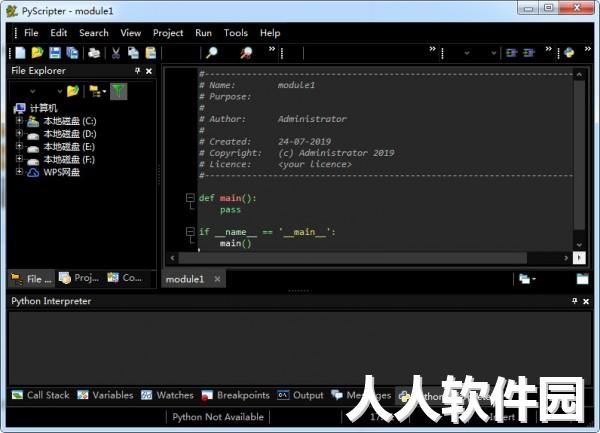Open the Call Stack tab

tap(41, 395)
